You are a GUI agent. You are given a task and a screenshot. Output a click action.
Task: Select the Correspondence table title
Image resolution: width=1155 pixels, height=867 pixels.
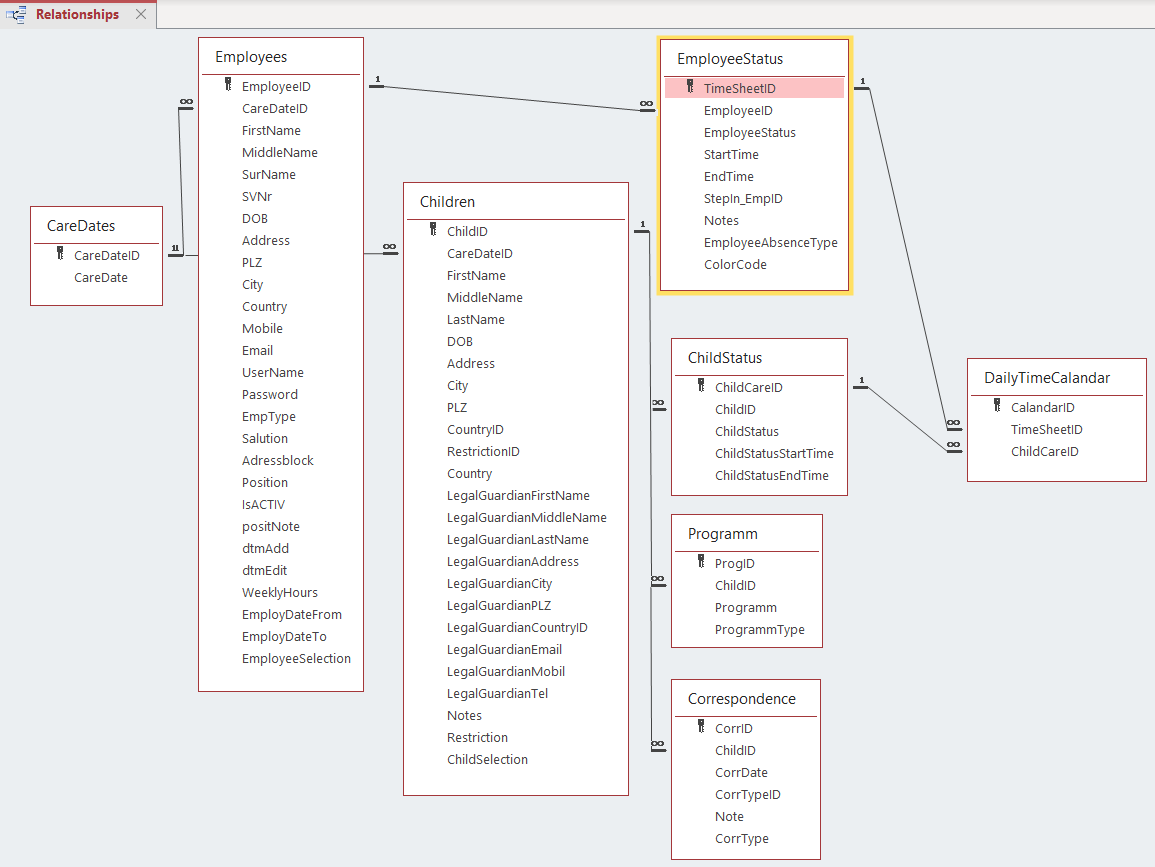click(742, 699)
